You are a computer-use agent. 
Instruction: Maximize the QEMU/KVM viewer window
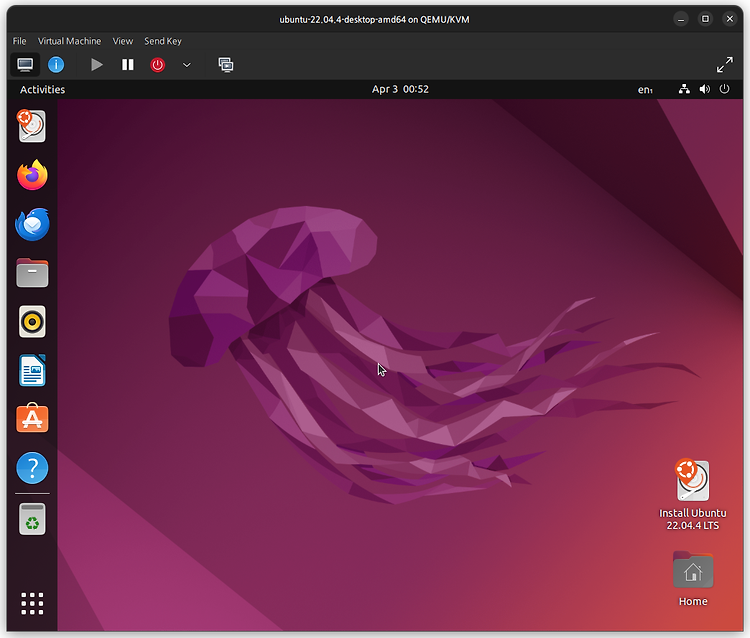pos(705,19)
